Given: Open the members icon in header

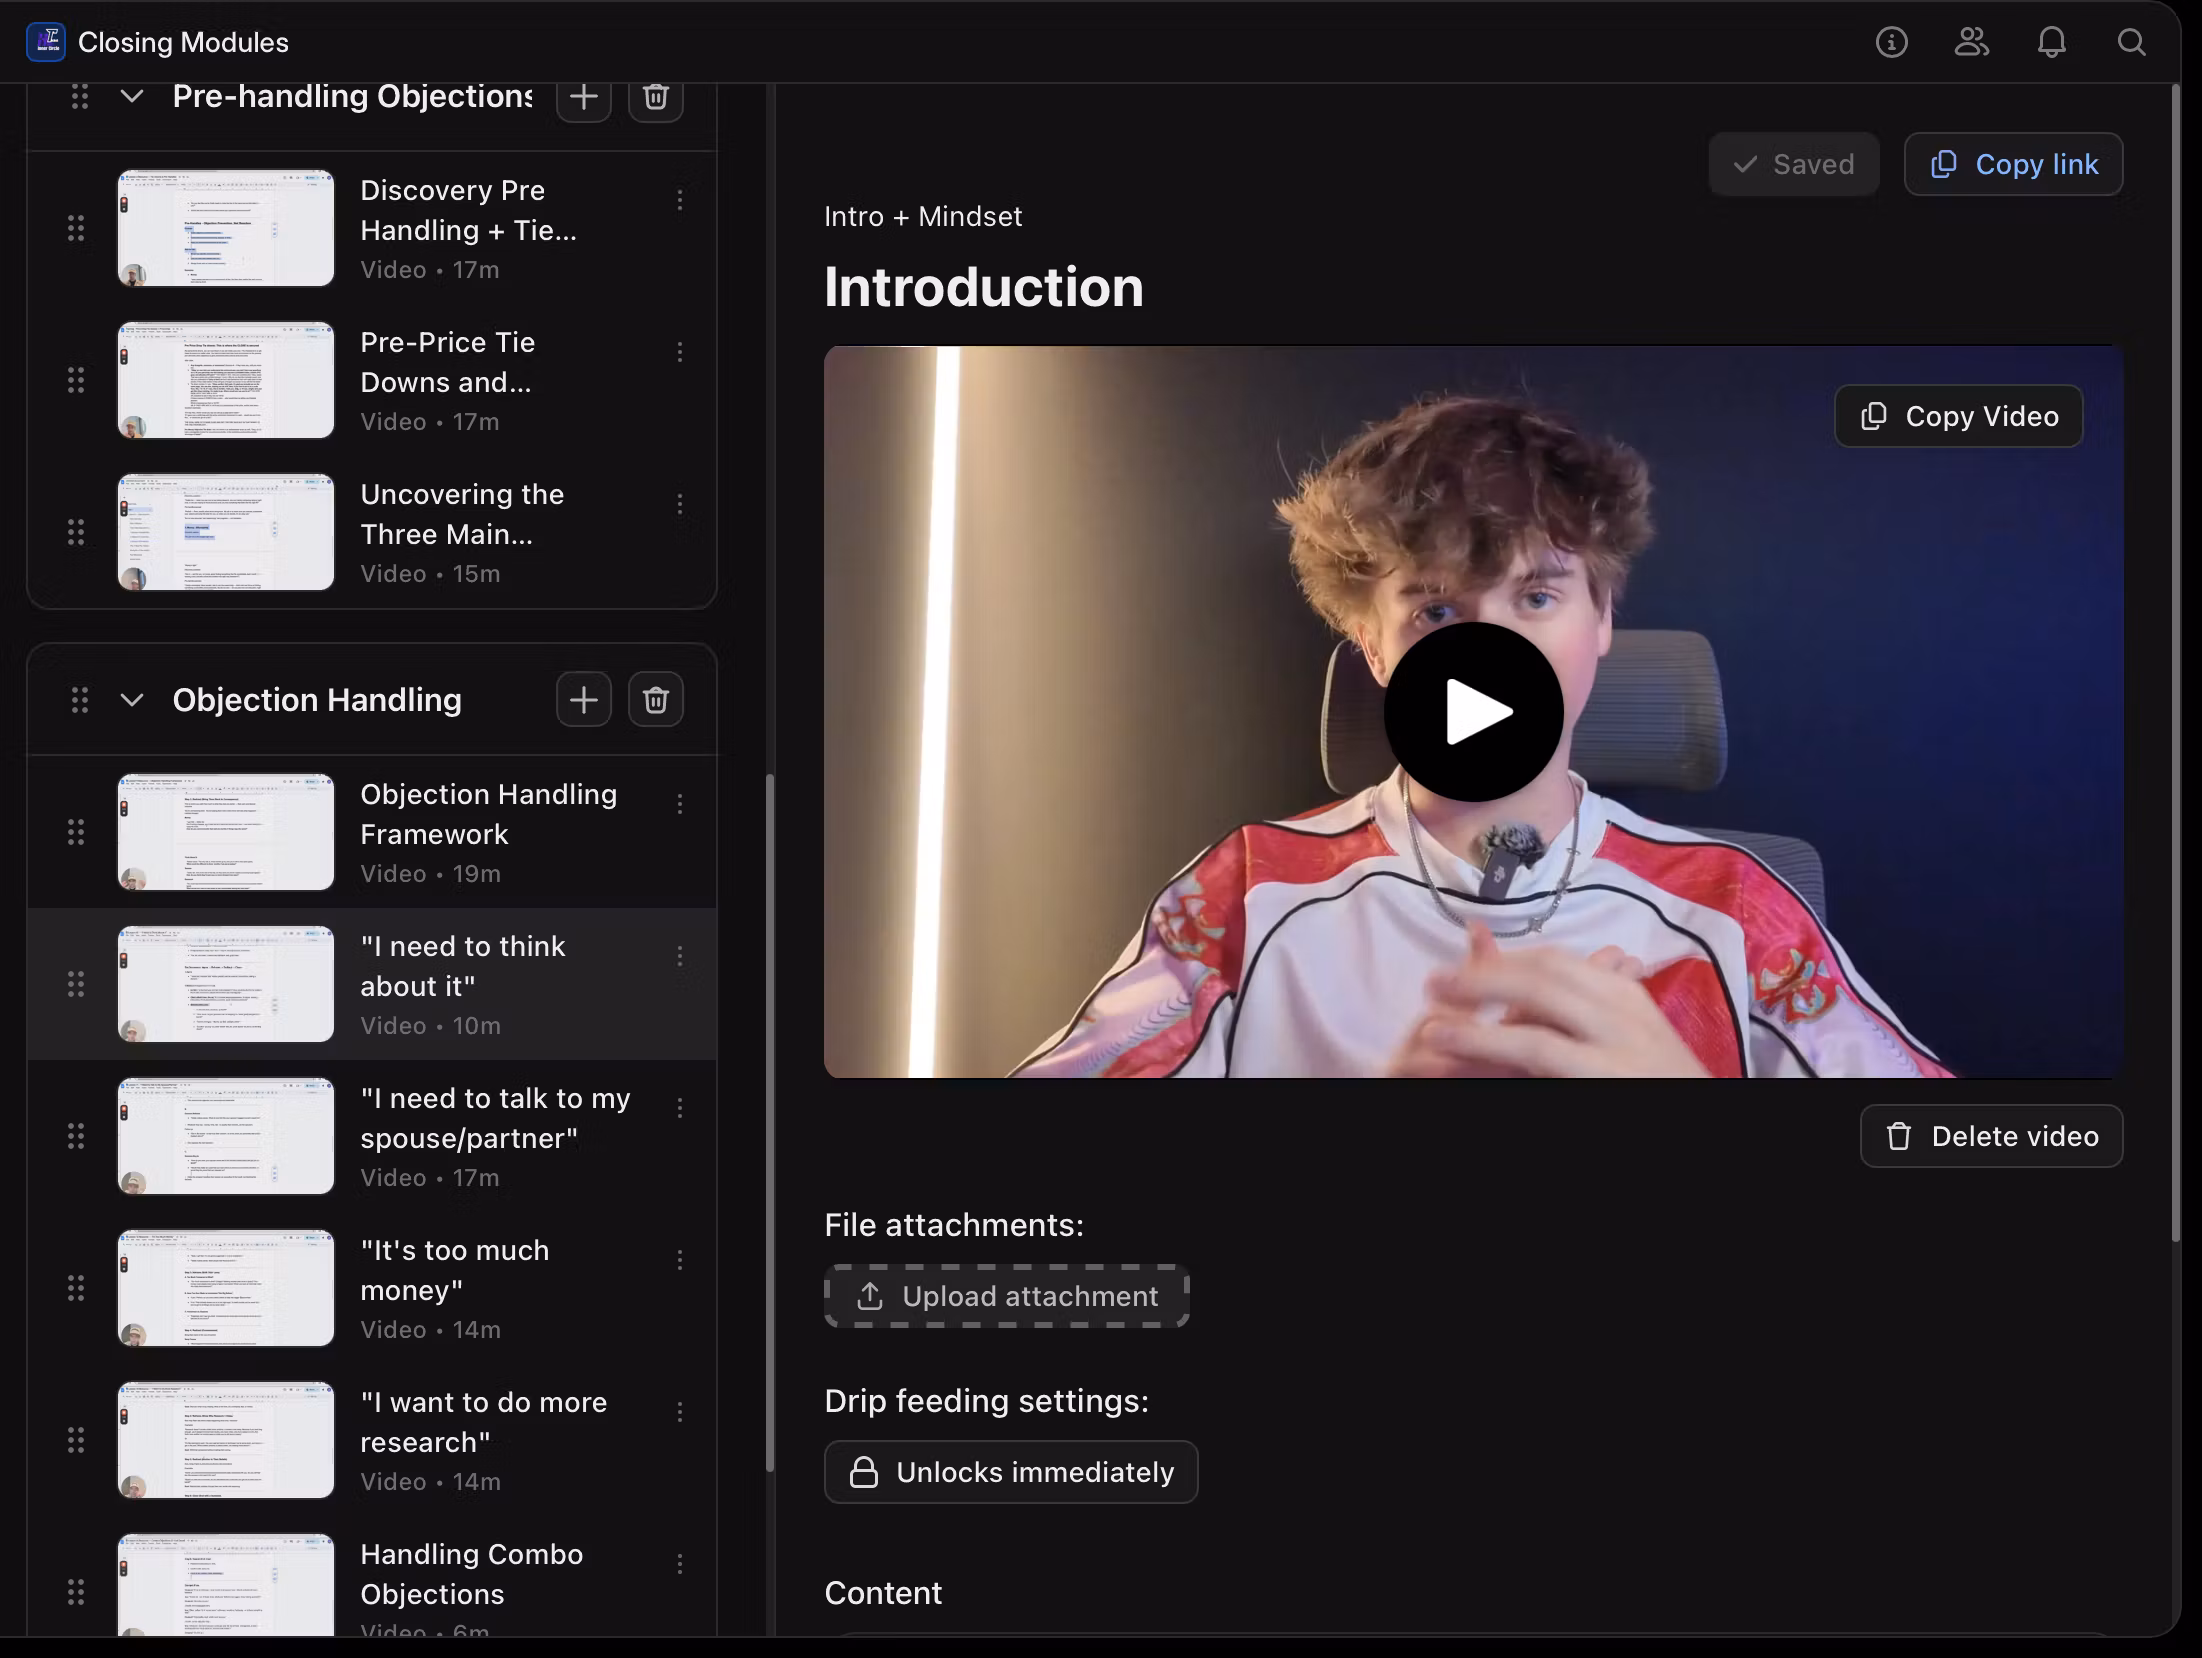Looking at the screenshot, I should [x=1971, y=42].
